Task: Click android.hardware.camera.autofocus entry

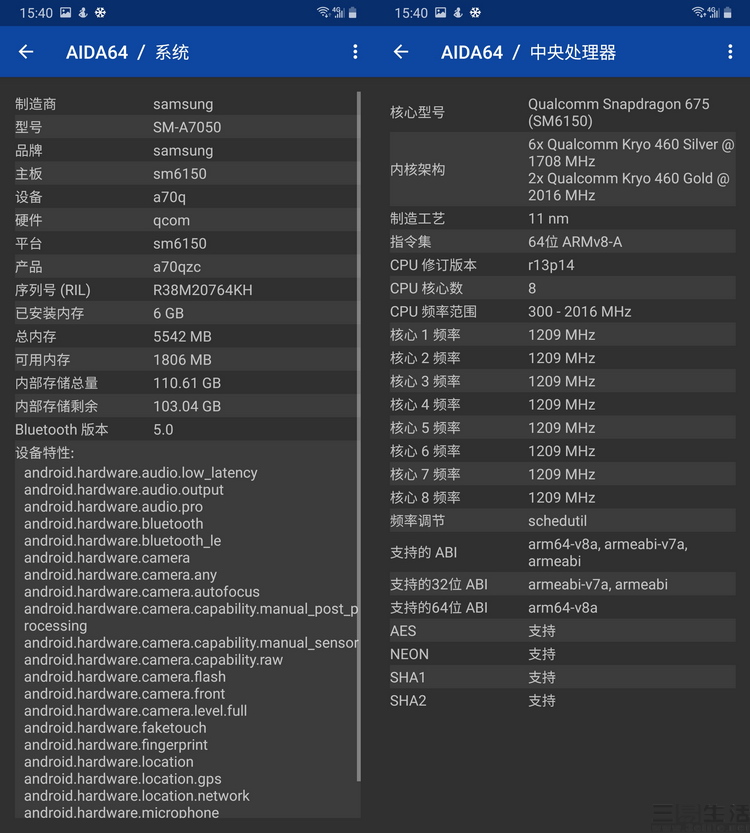Action: 142,592
